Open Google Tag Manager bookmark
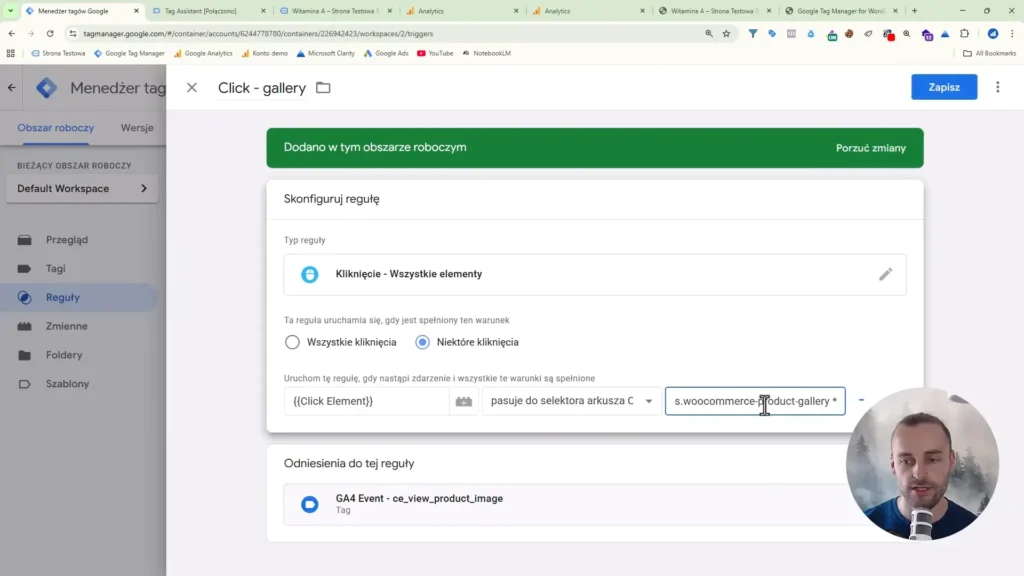Screen dimensions: 1024x576 pos(129,54)
